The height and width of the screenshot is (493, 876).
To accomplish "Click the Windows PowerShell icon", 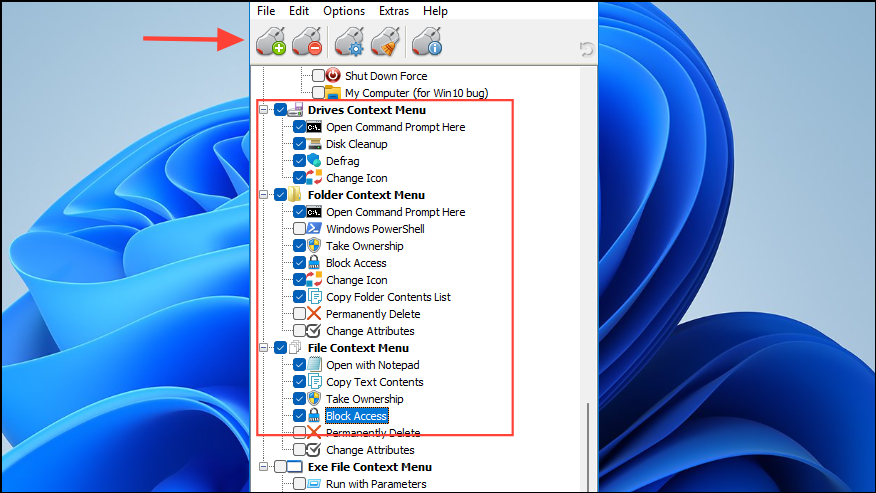I will point(315,229).
